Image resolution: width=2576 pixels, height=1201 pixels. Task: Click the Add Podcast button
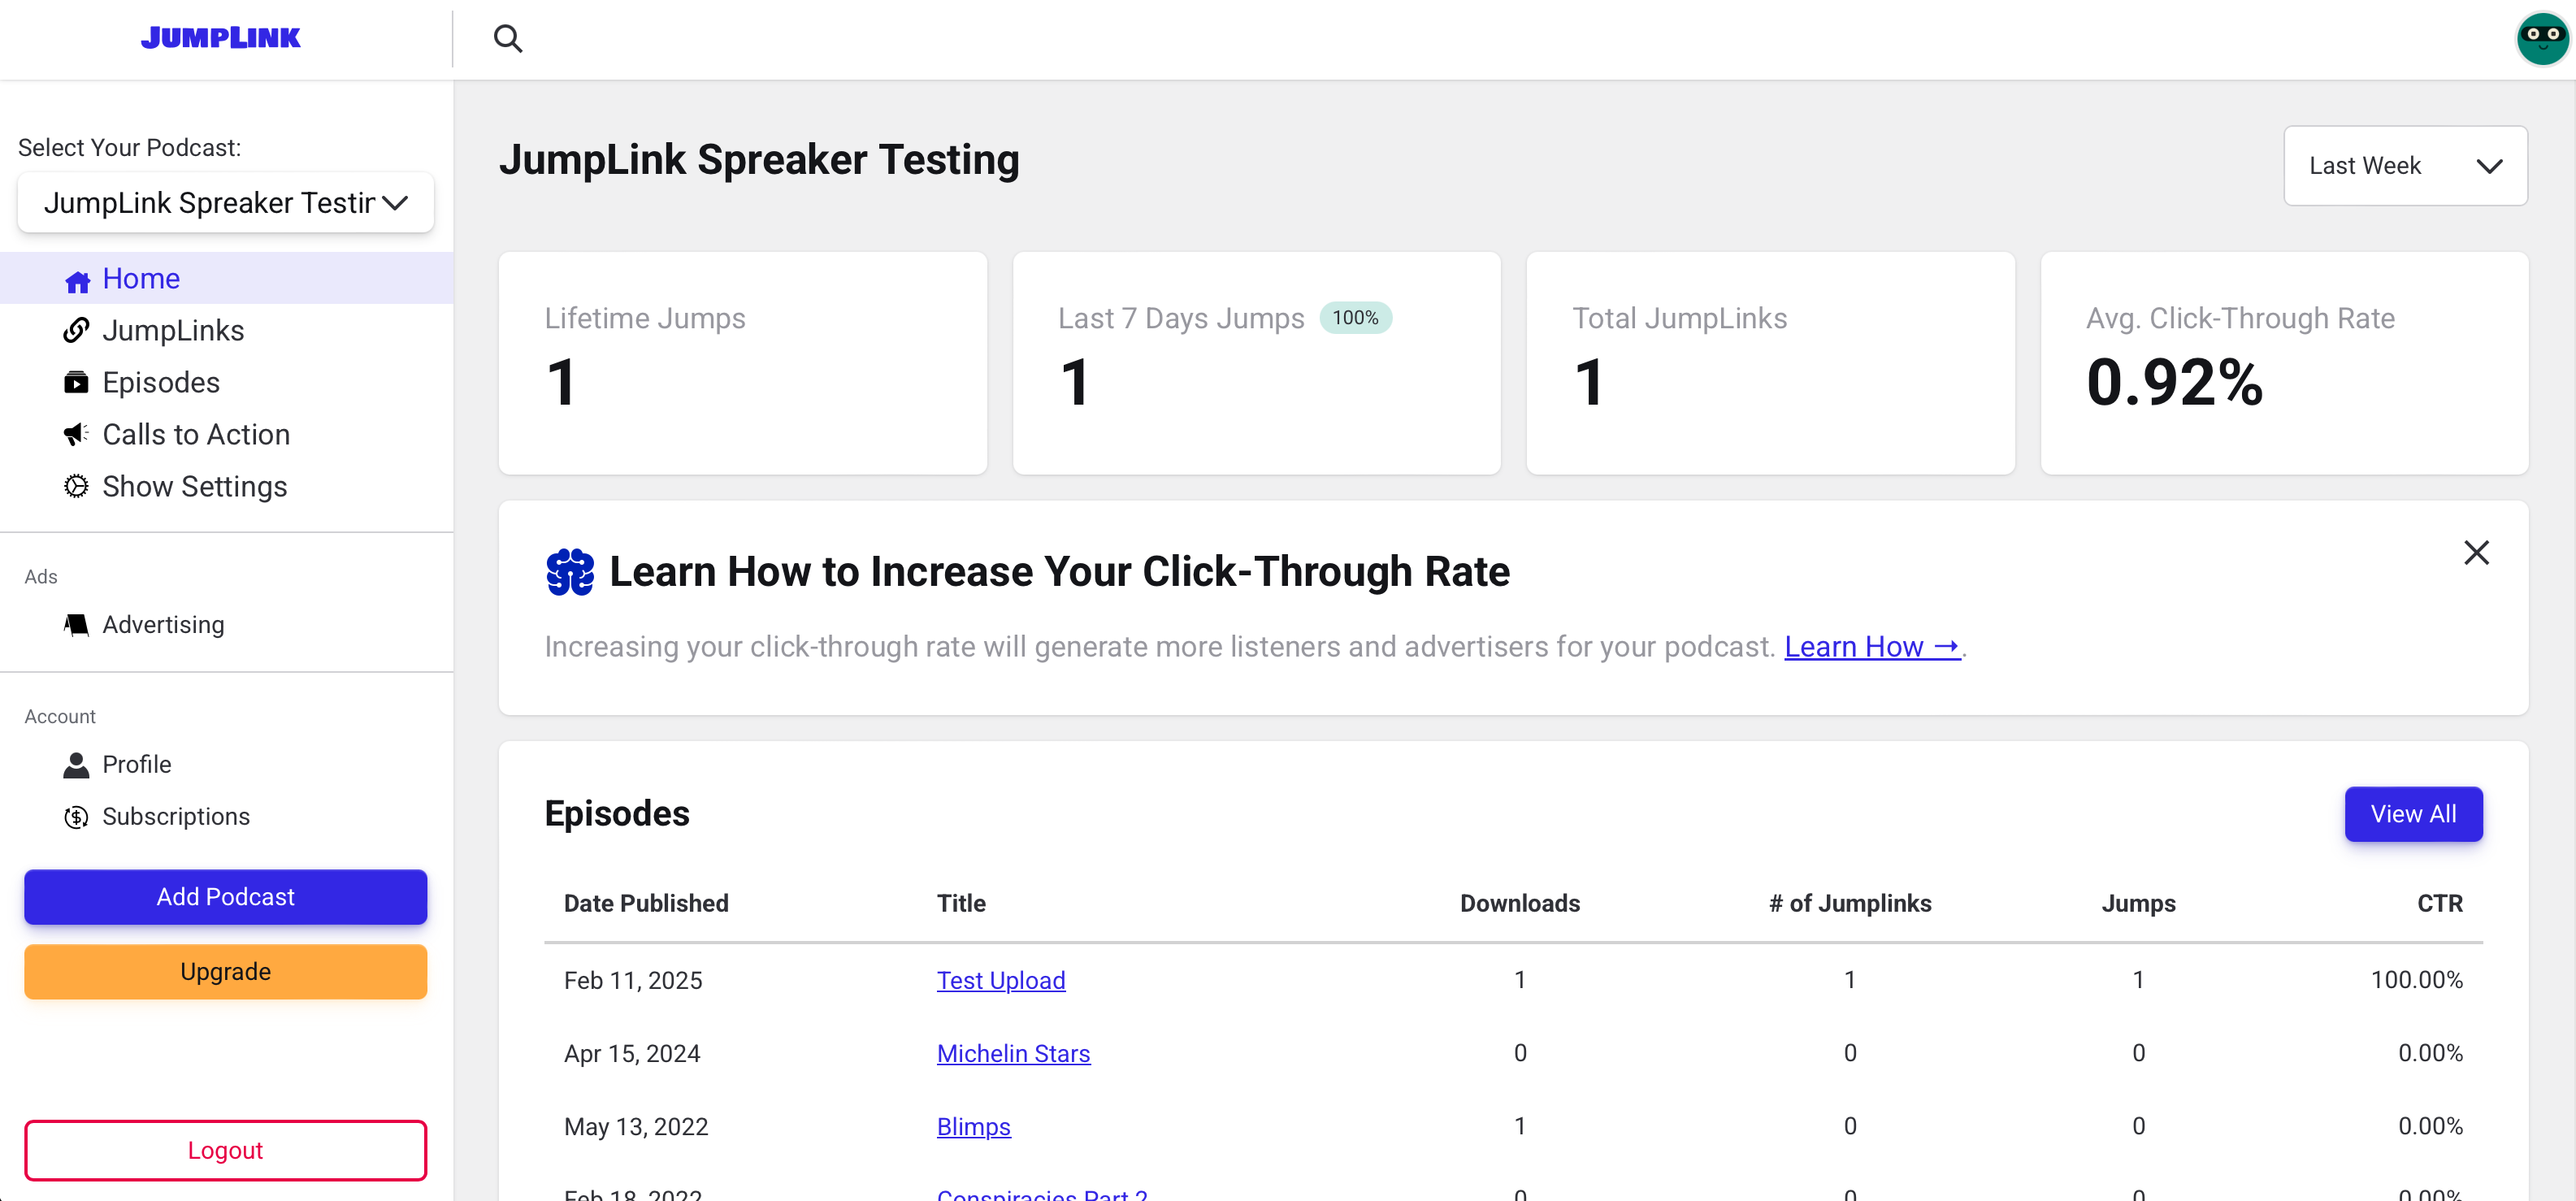[225, 897]
